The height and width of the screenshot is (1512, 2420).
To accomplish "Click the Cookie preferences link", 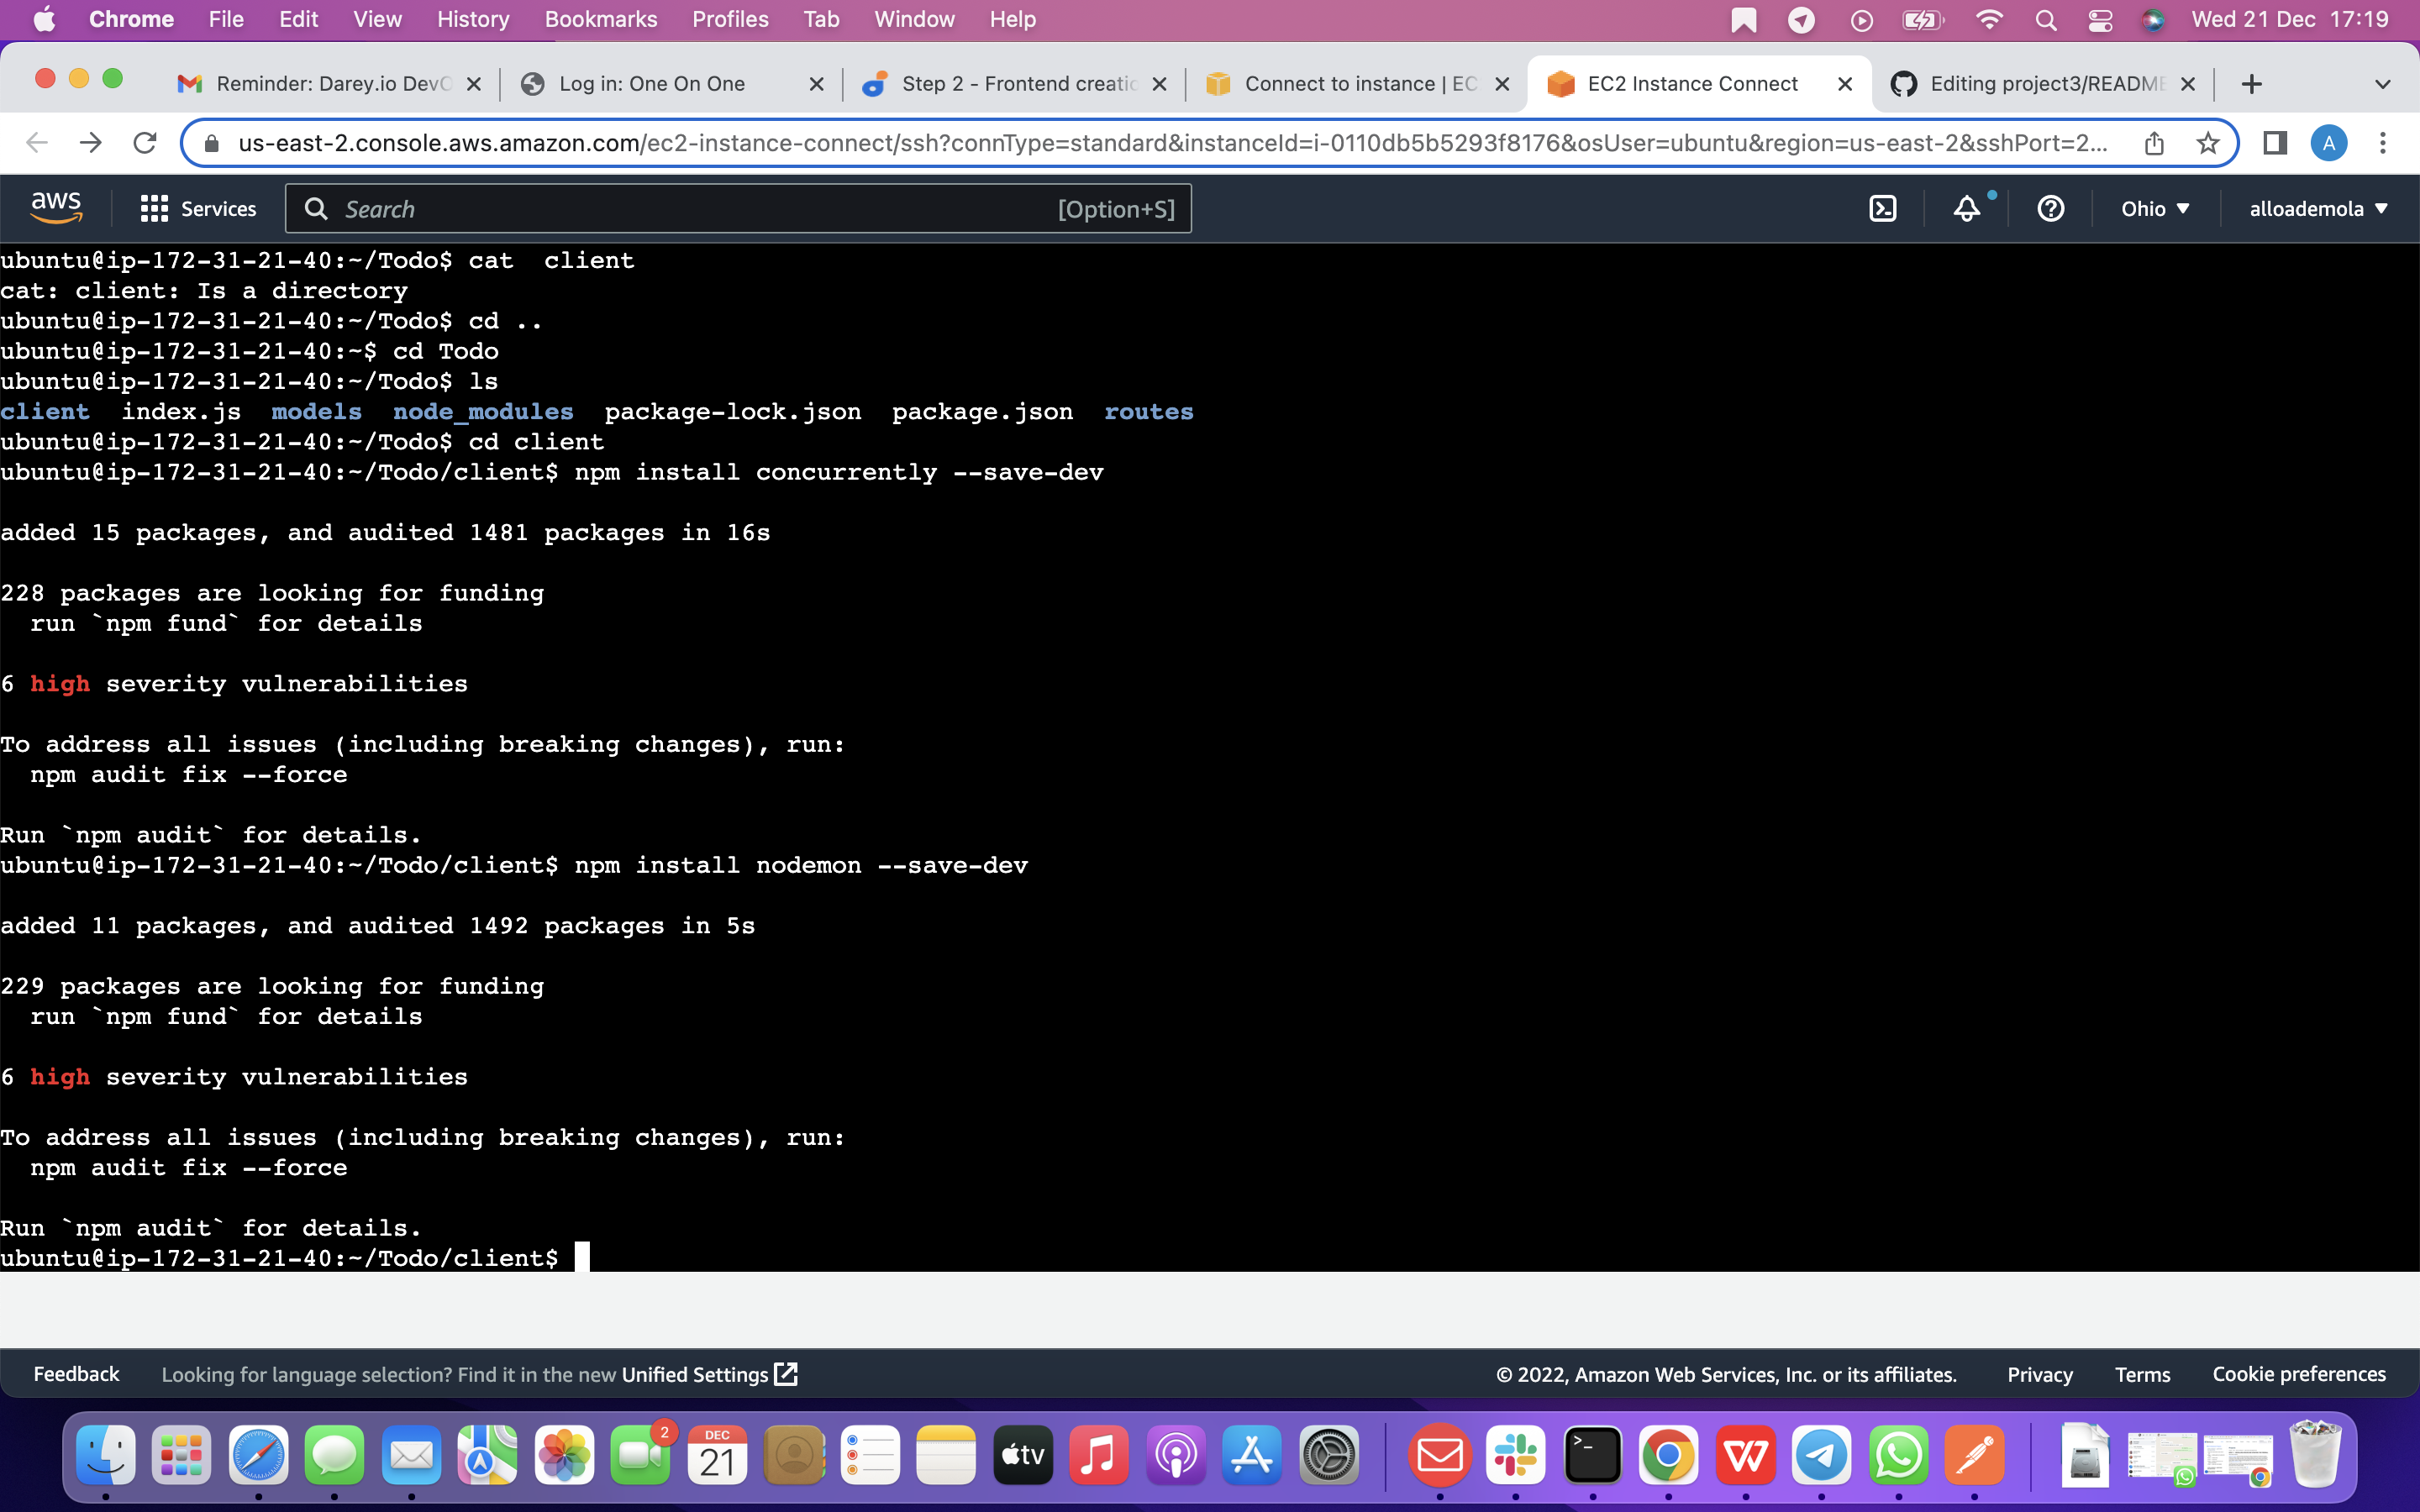I will (2299, 1374).
